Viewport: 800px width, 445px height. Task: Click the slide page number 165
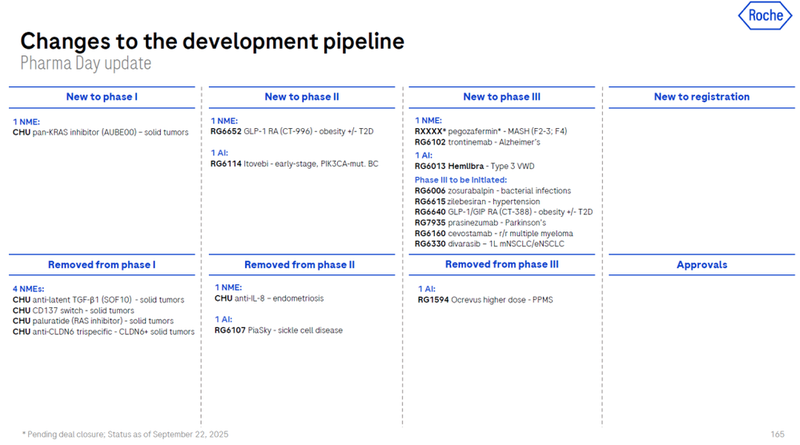(777, 433)
